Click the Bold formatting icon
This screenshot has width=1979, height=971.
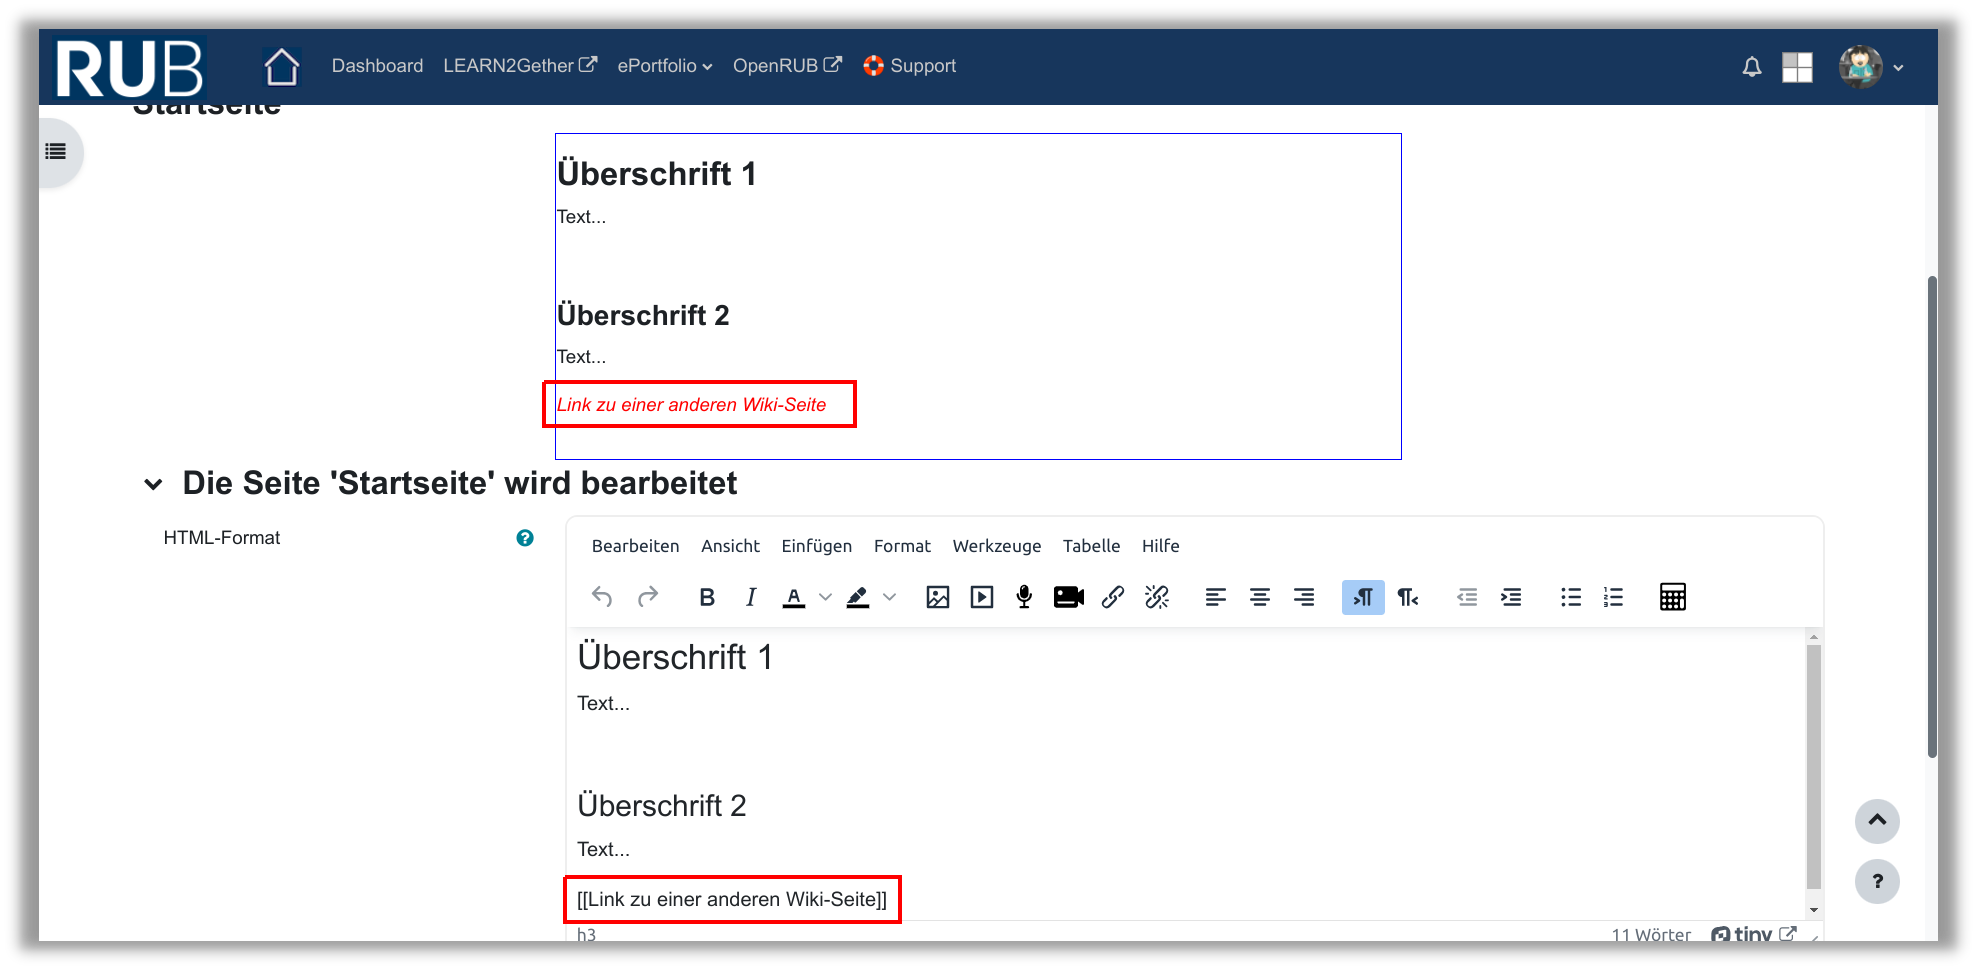707,597
